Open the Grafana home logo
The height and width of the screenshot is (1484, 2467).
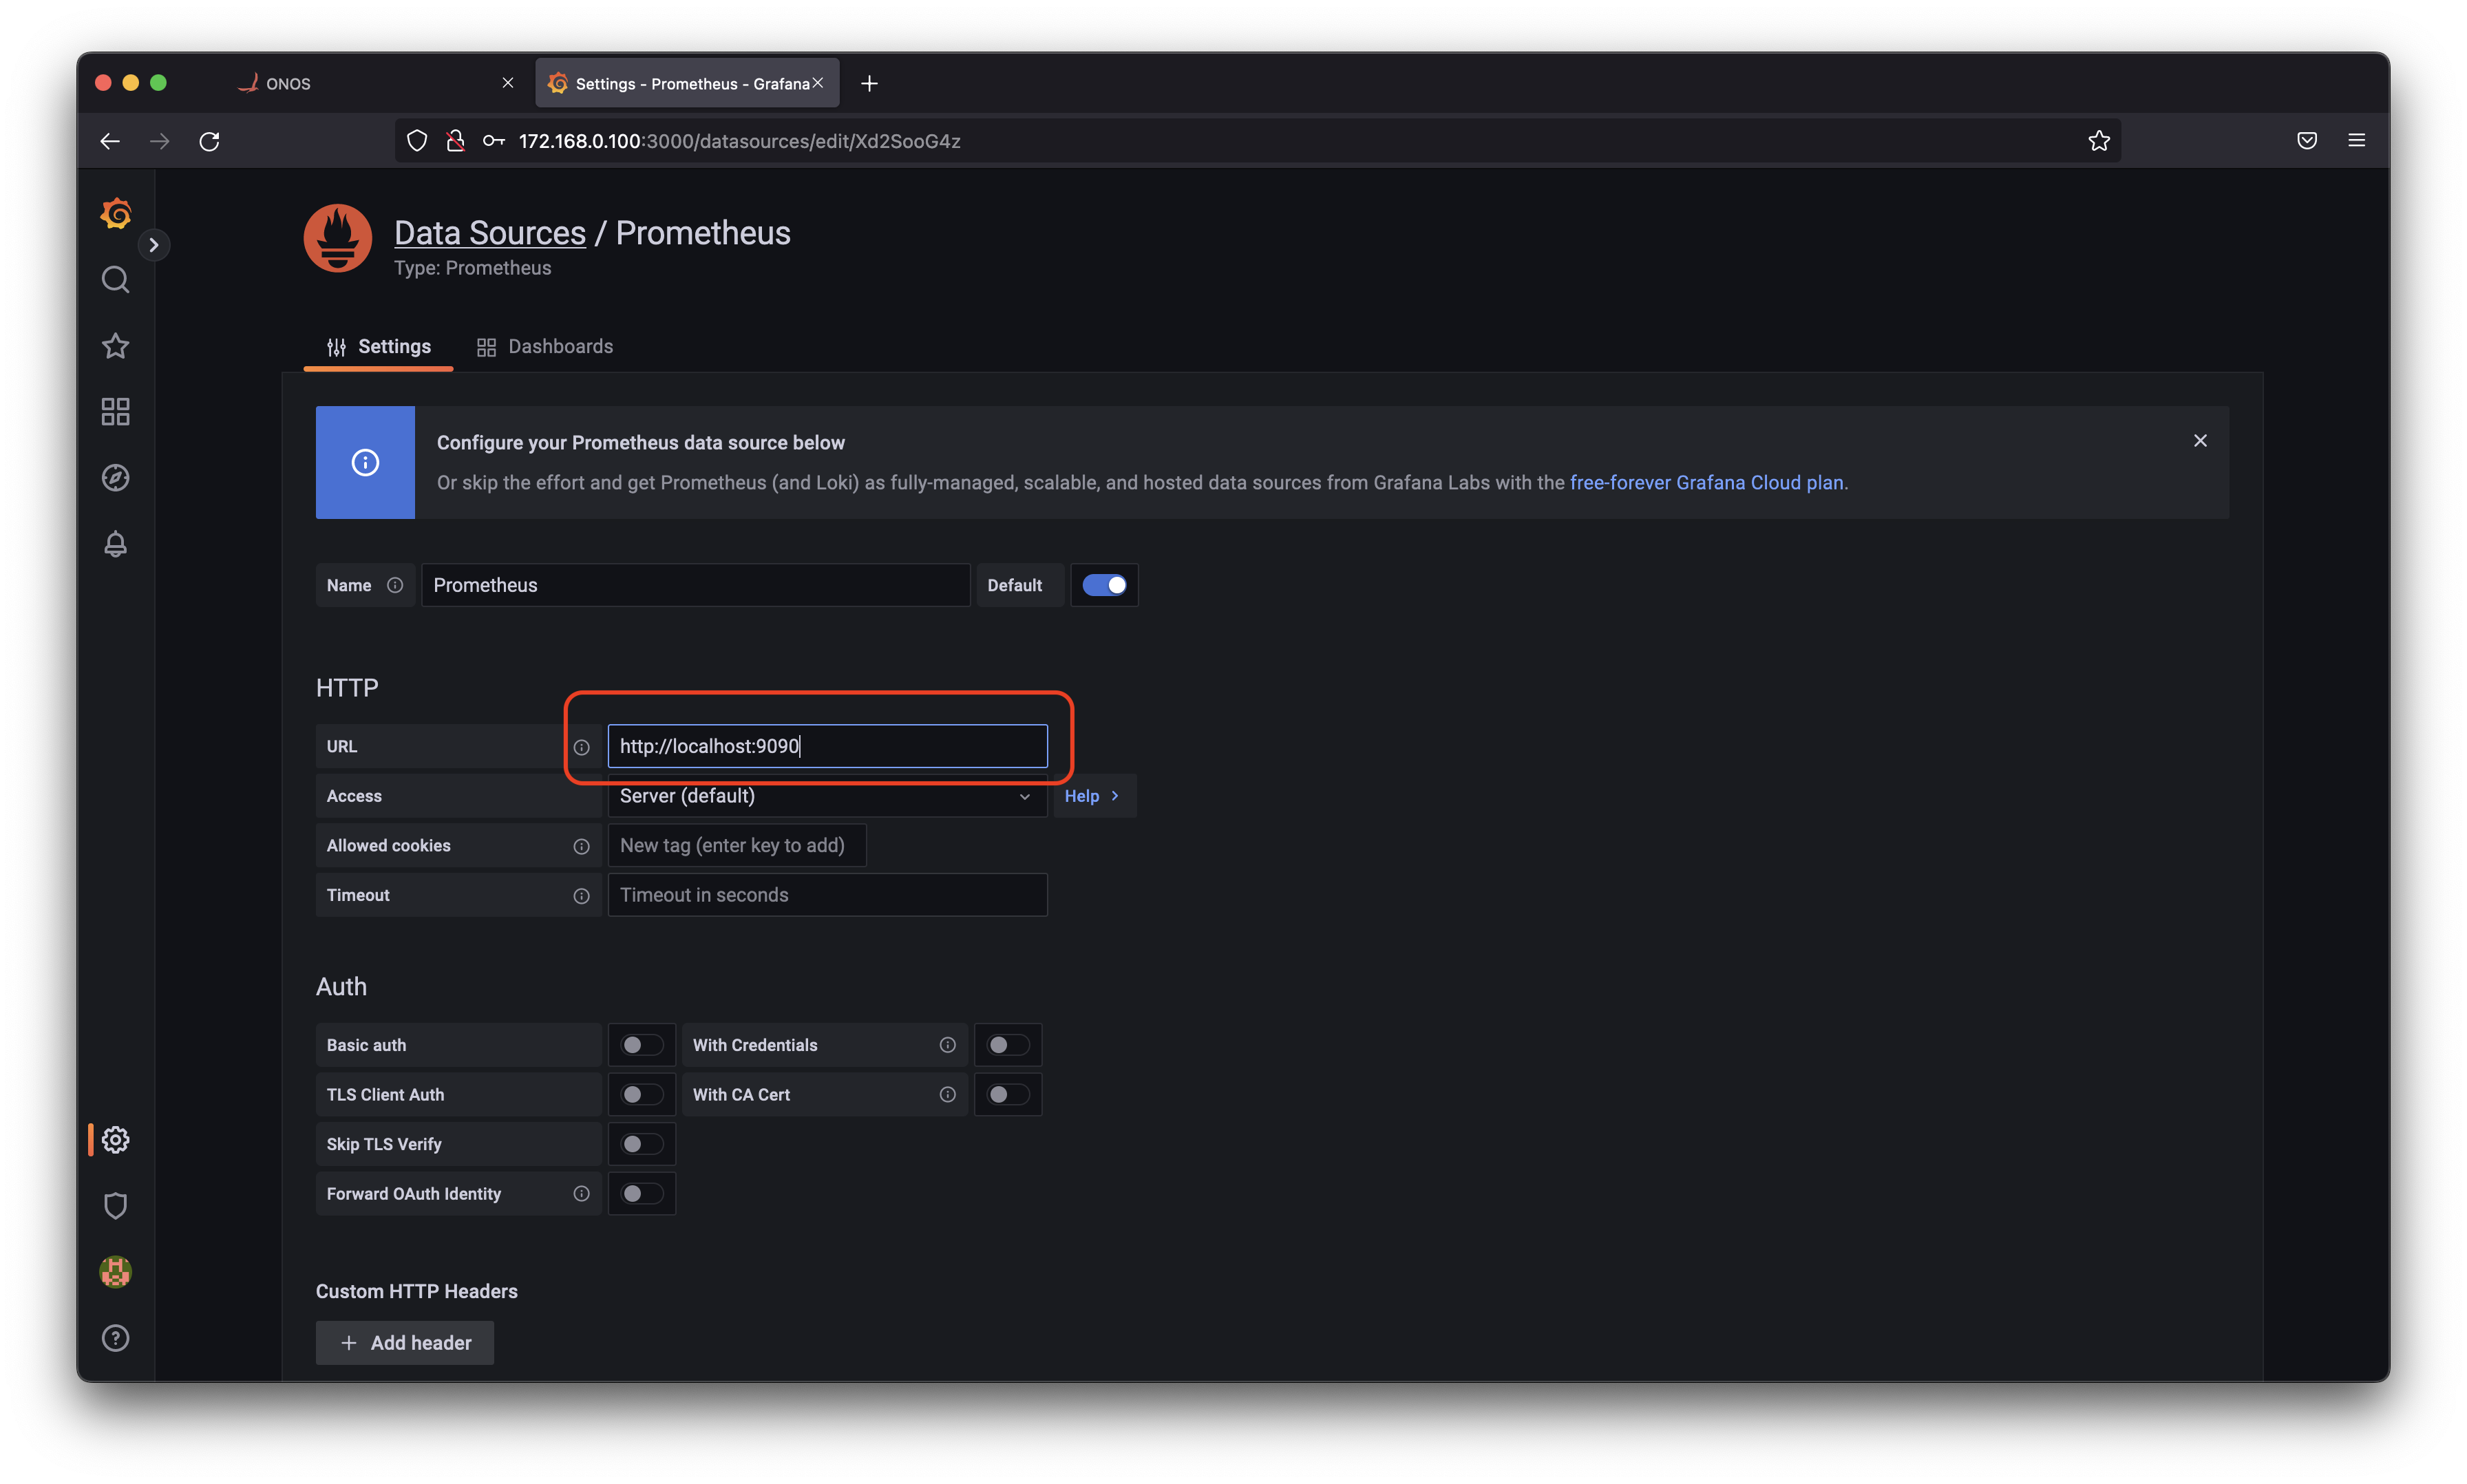click(116, 213)
